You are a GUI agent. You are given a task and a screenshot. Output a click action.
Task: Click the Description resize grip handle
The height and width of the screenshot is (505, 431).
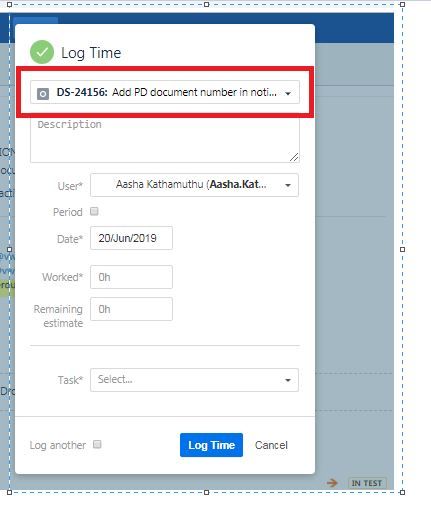294,157
